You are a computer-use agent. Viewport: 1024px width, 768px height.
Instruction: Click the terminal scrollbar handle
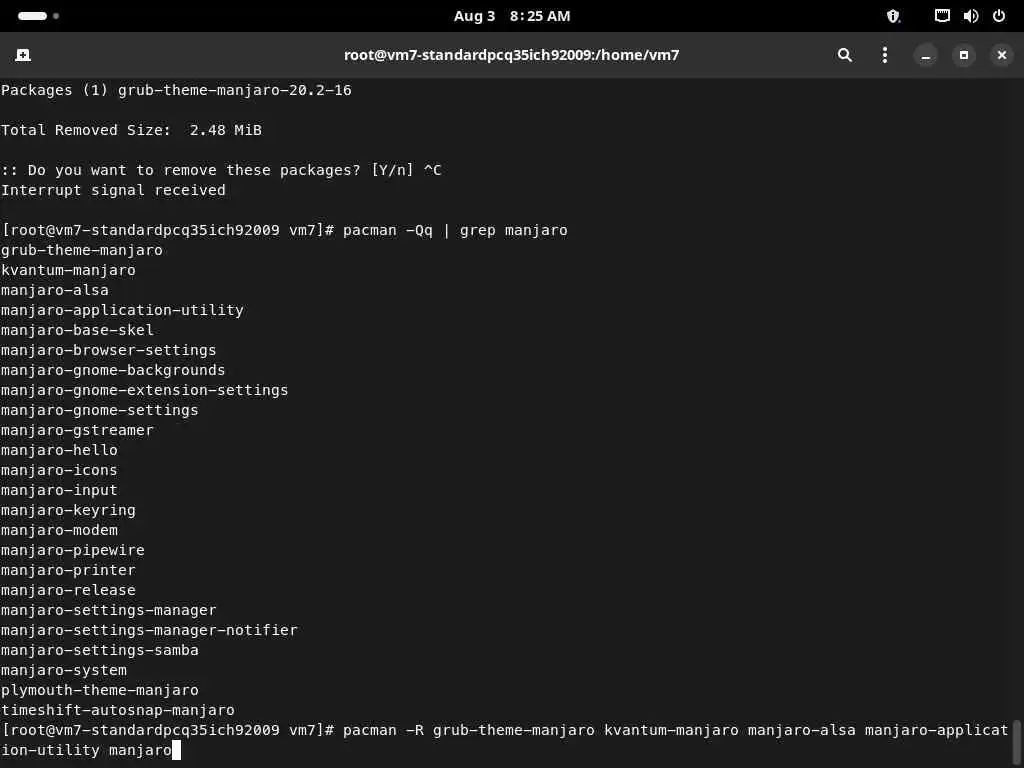pos(1016,741)
